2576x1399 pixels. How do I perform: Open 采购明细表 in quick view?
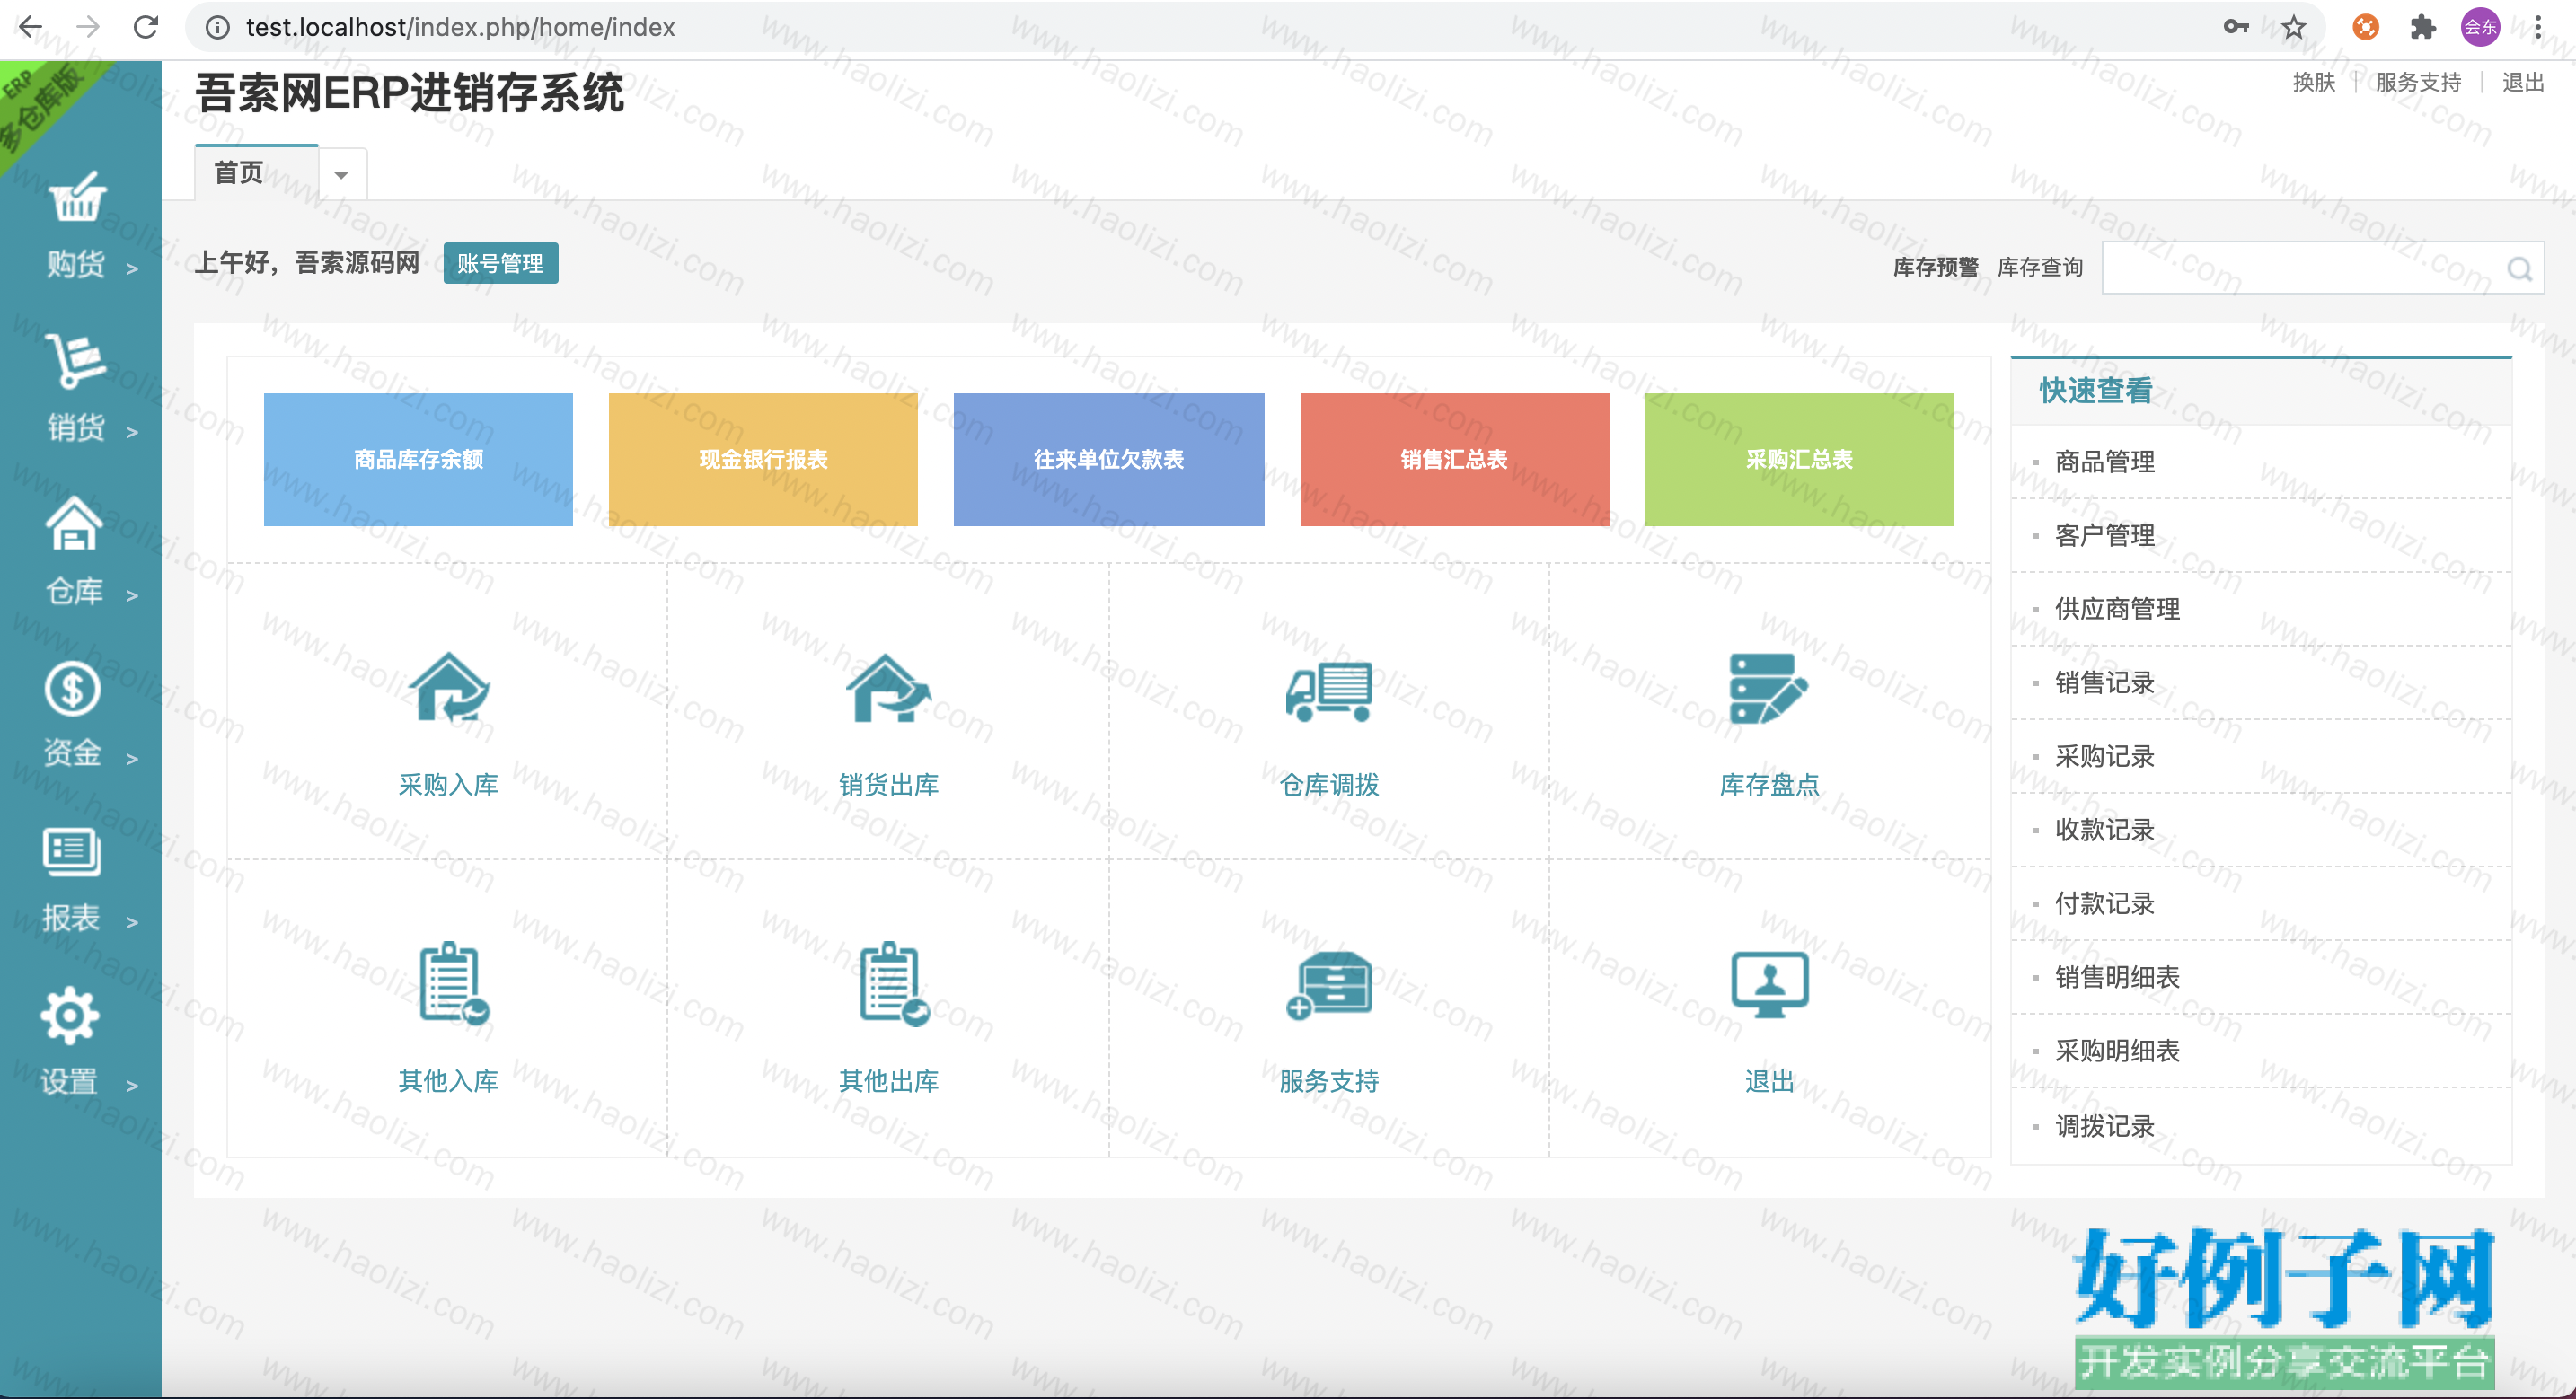(x=2117, y=1051)
